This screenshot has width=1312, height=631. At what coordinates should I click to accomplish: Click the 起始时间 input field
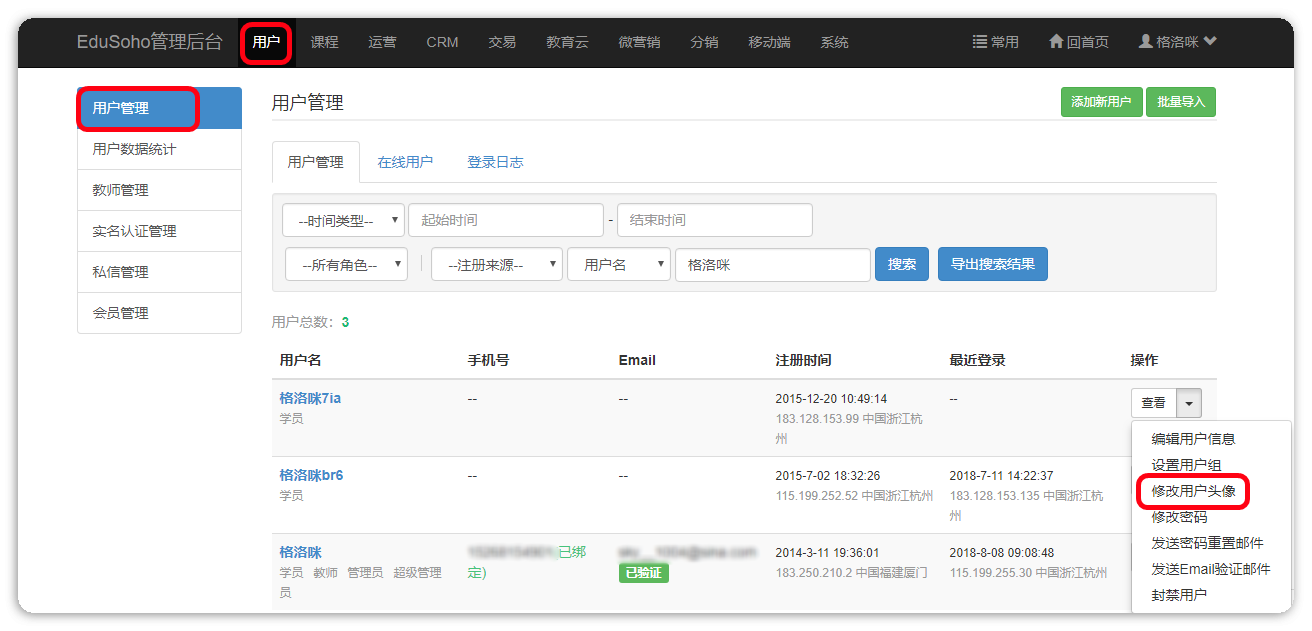pyautogui.click(x=505, y=220)
